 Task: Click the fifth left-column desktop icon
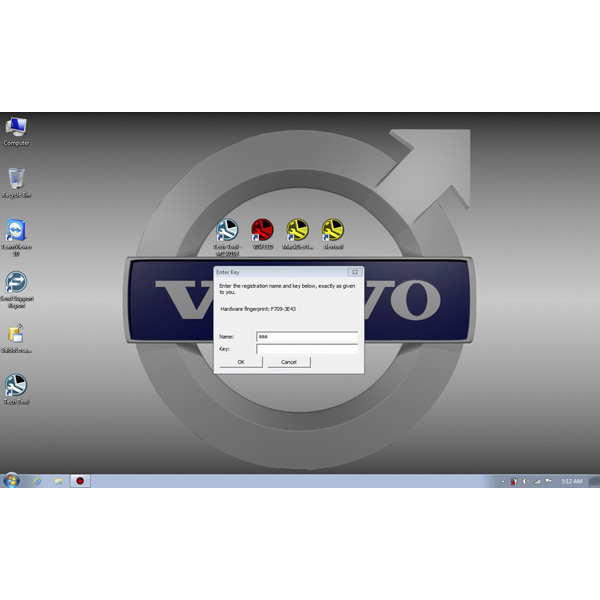click(16, 335)
